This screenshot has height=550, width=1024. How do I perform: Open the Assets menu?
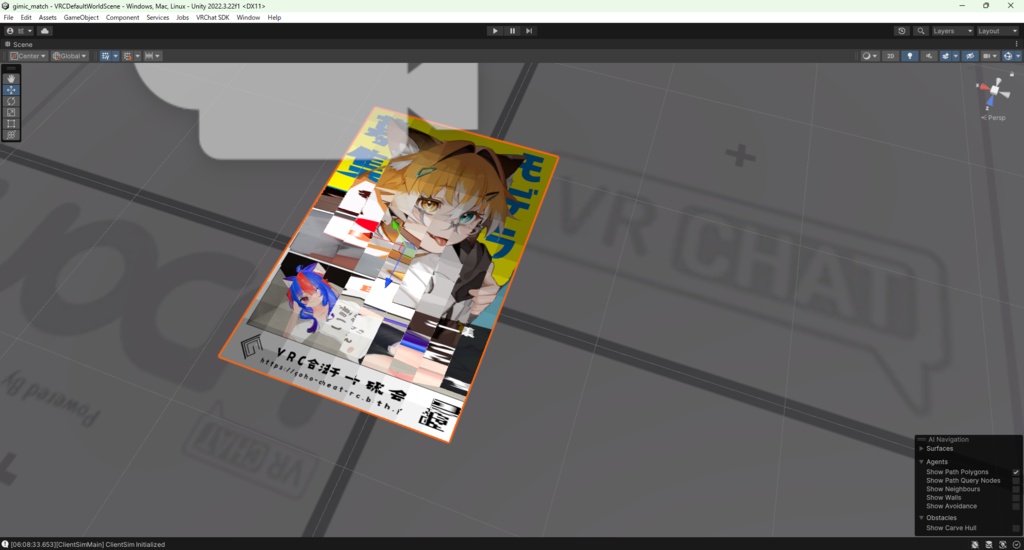point(48,18)
